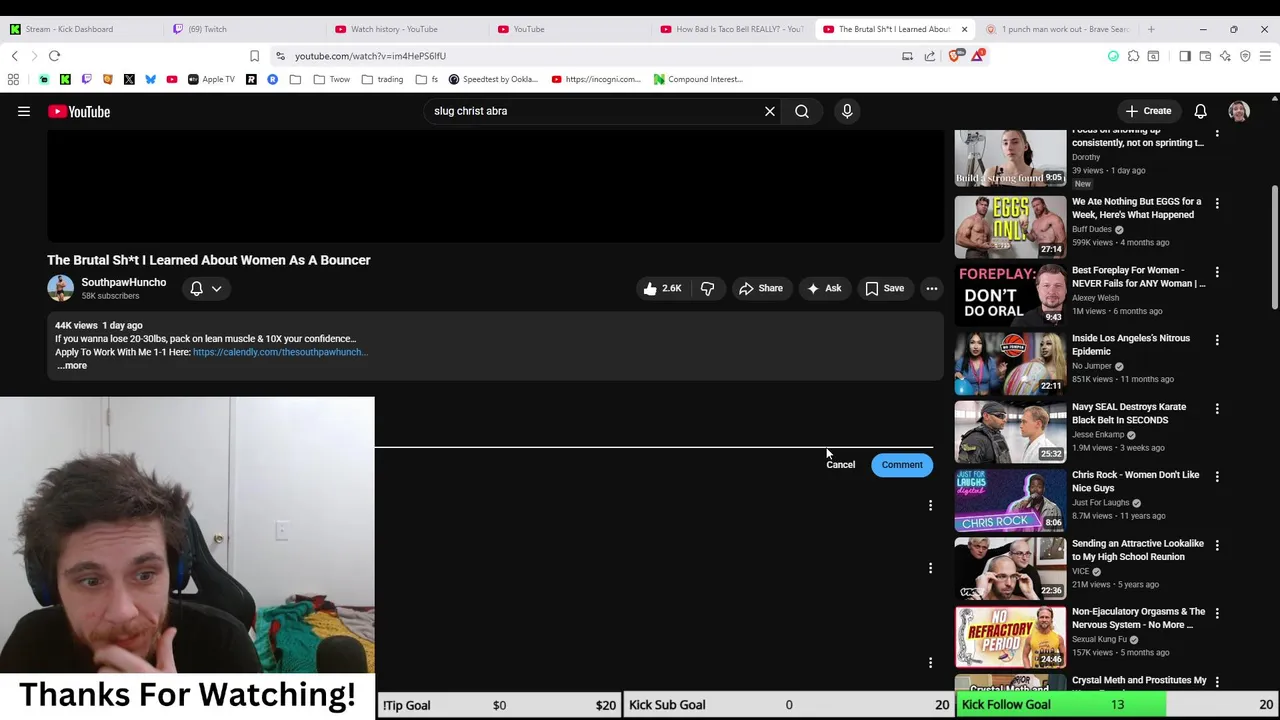This screenshot has width=1280, height=720.
Task: Reload the page
Action: point(54,56)
